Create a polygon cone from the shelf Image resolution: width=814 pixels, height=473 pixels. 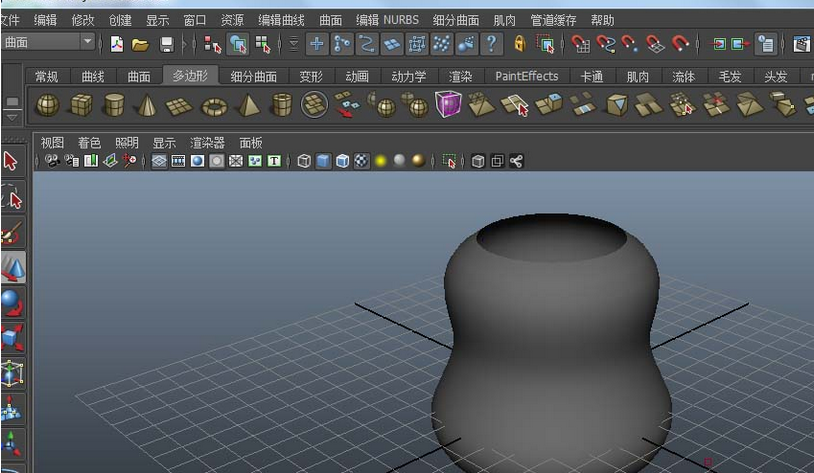(147, 104)
